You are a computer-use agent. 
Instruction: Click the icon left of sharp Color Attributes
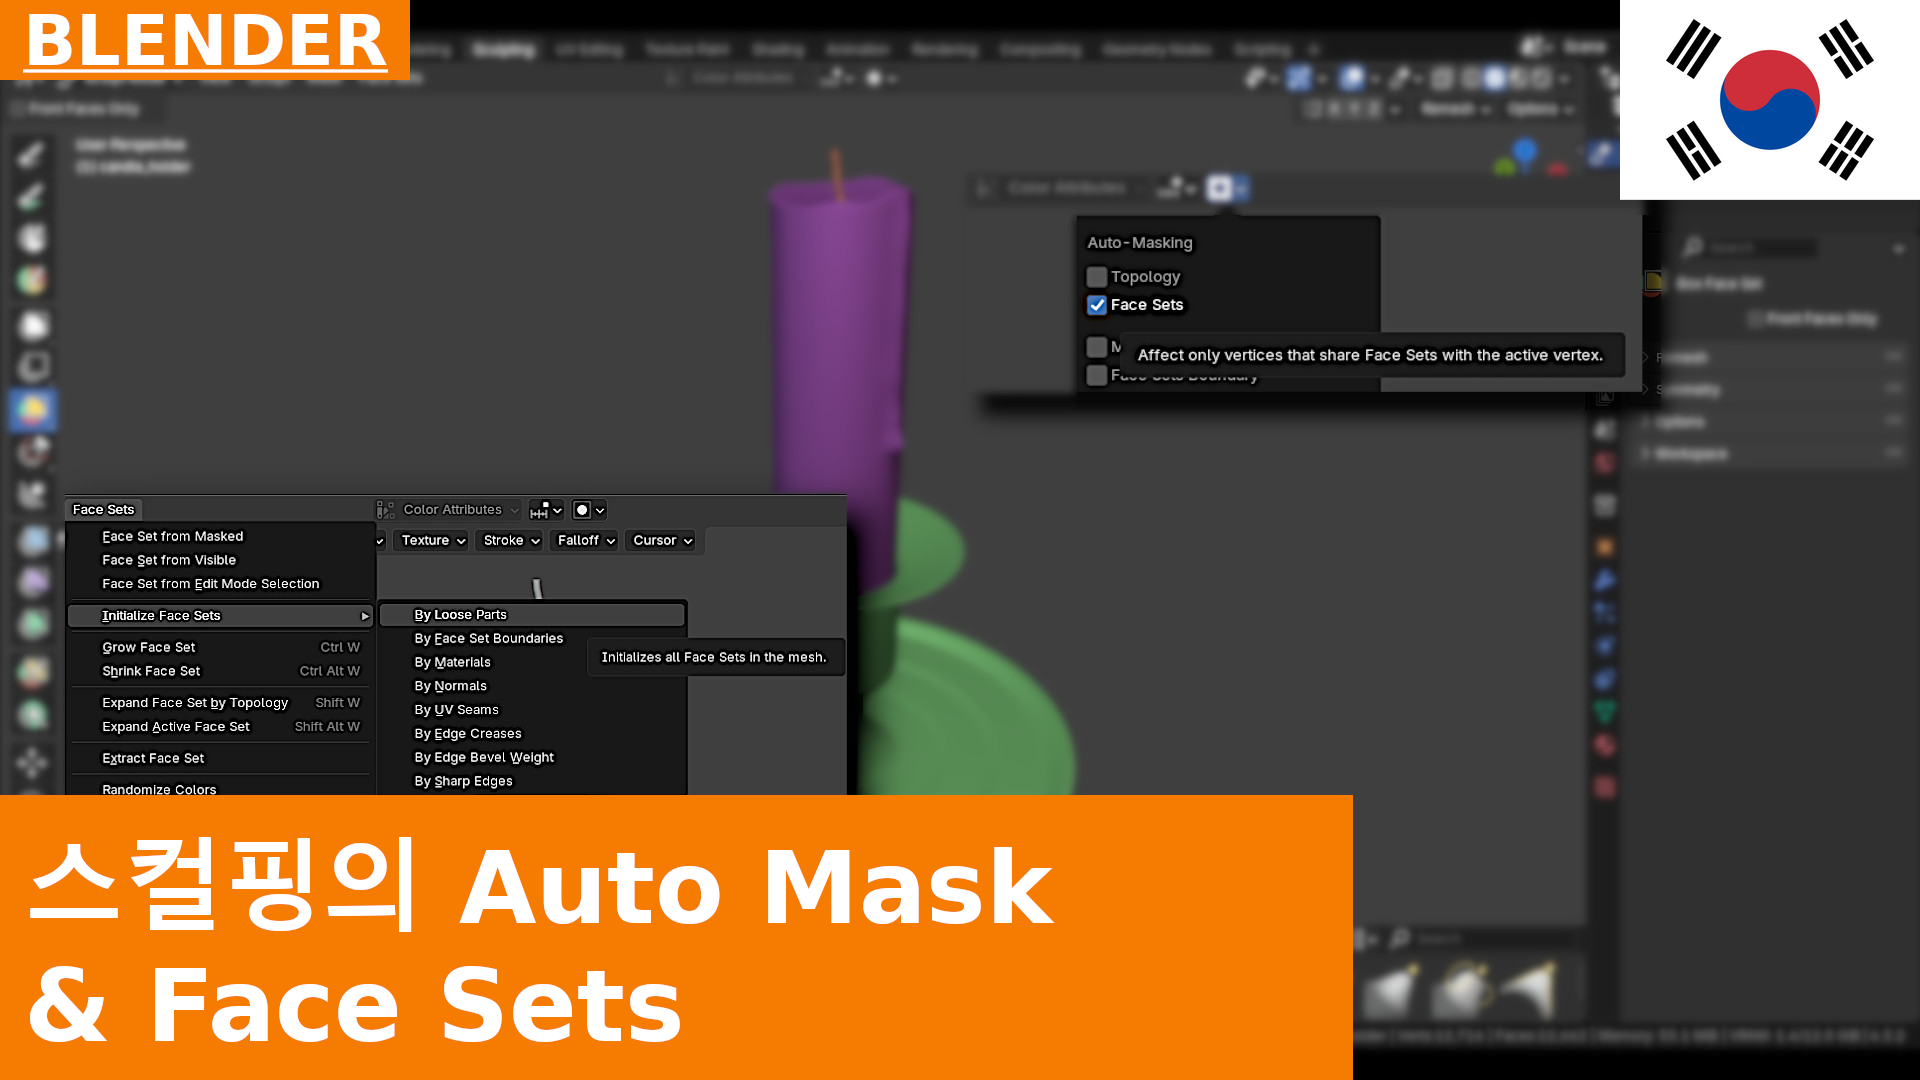point(385,510)
